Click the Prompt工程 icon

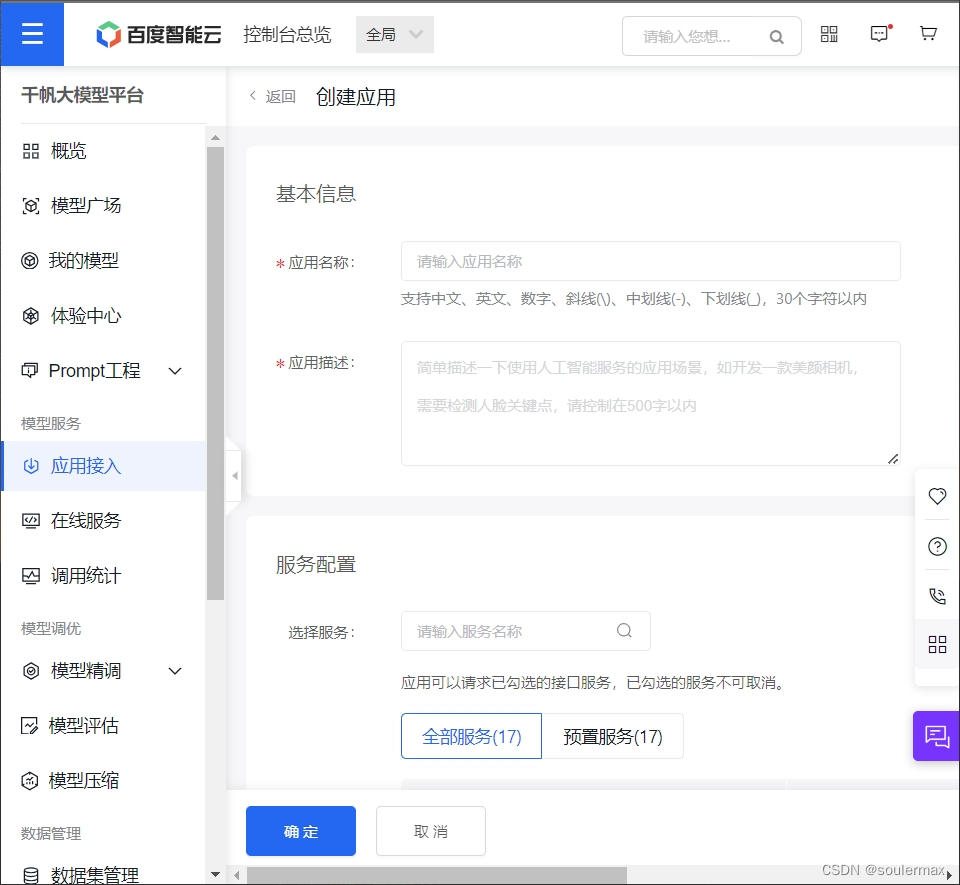tap(29, 371)
